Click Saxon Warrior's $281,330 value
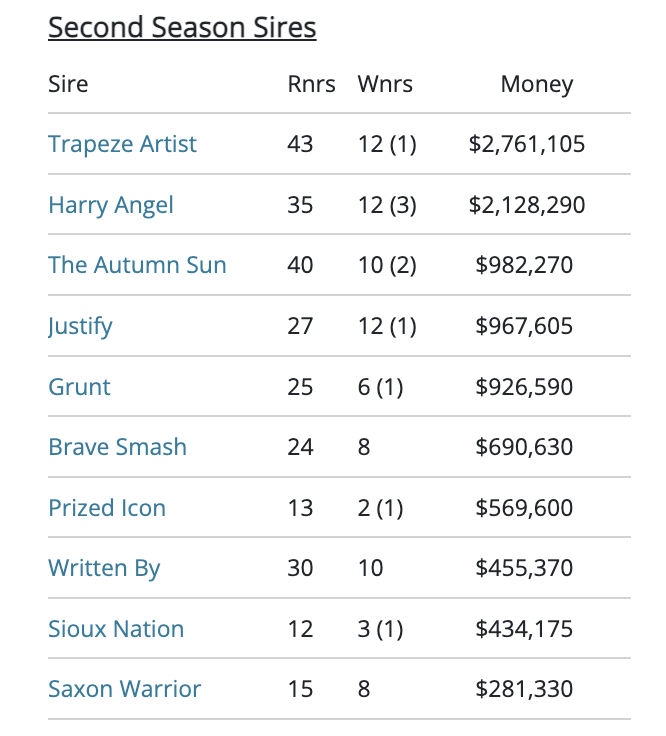666x736 pixels. (x=524, y=689)
